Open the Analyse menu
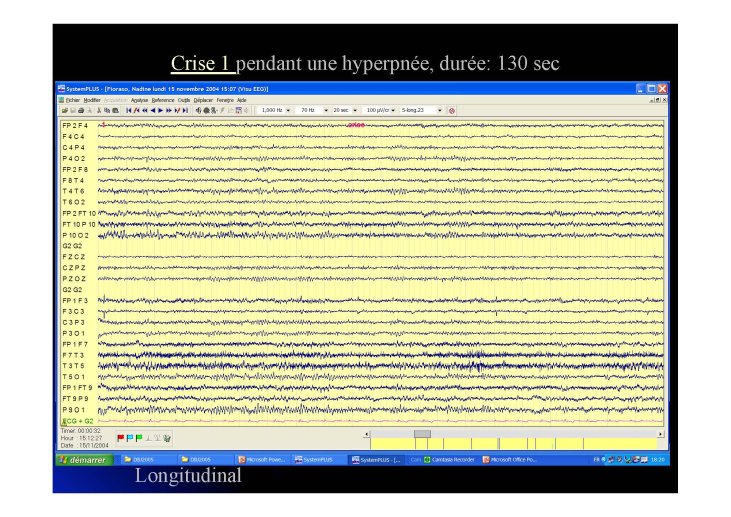731x517 pixels. [139, 100]
